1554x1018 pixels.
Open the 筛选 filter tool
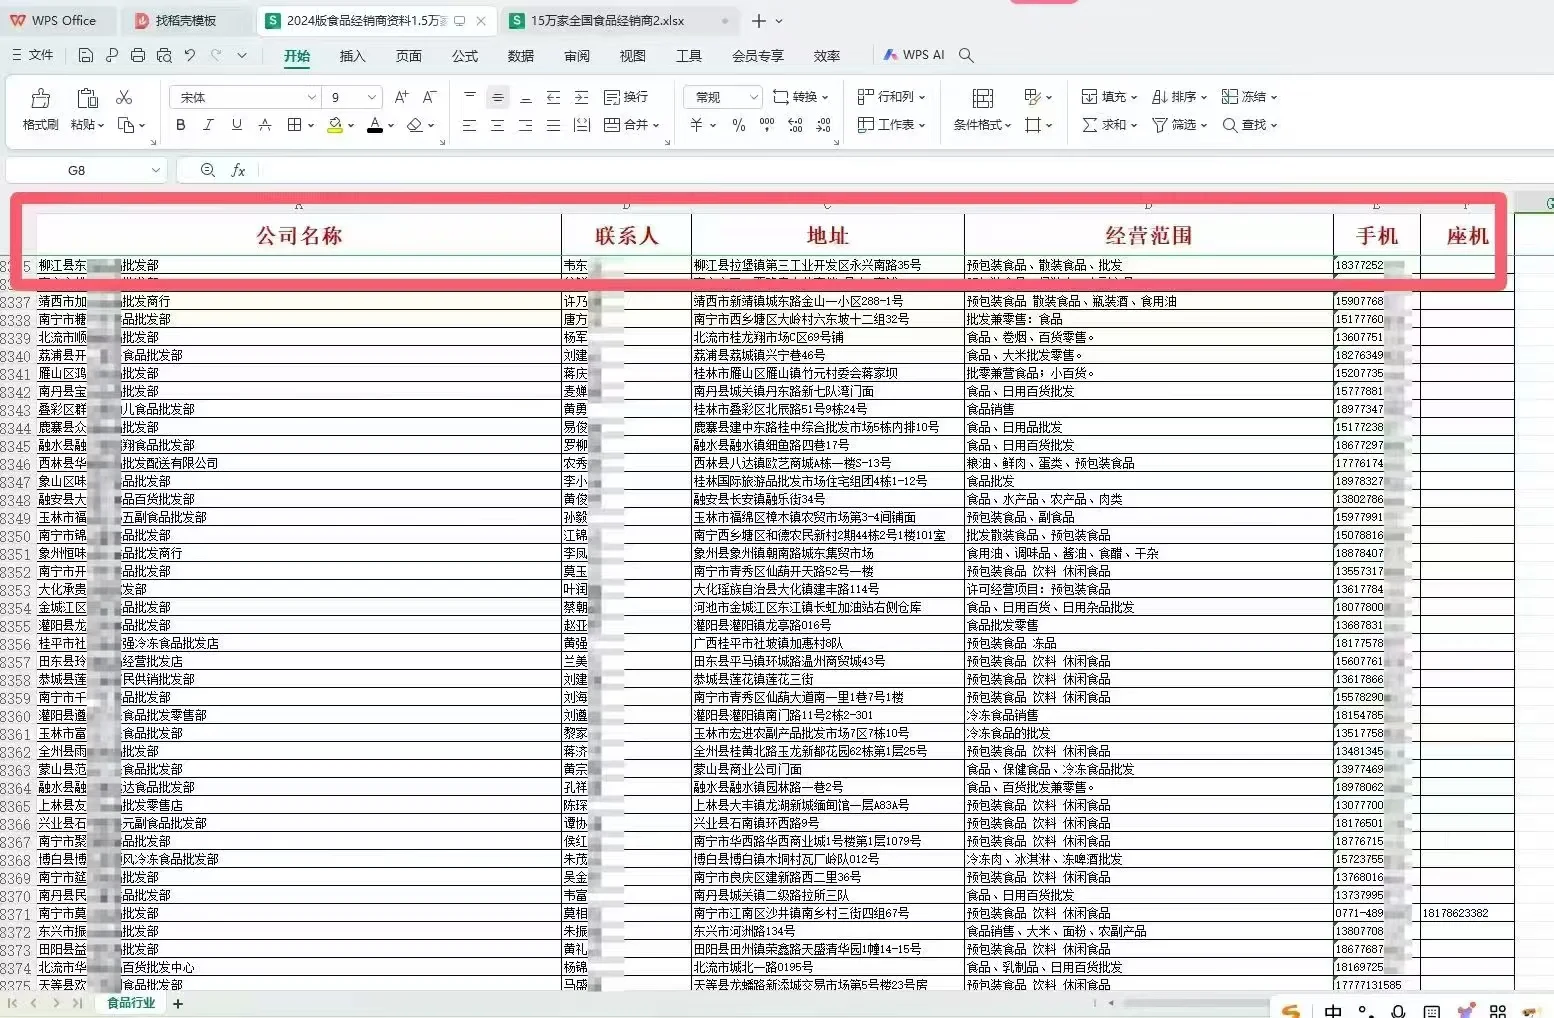(1176, 124)
